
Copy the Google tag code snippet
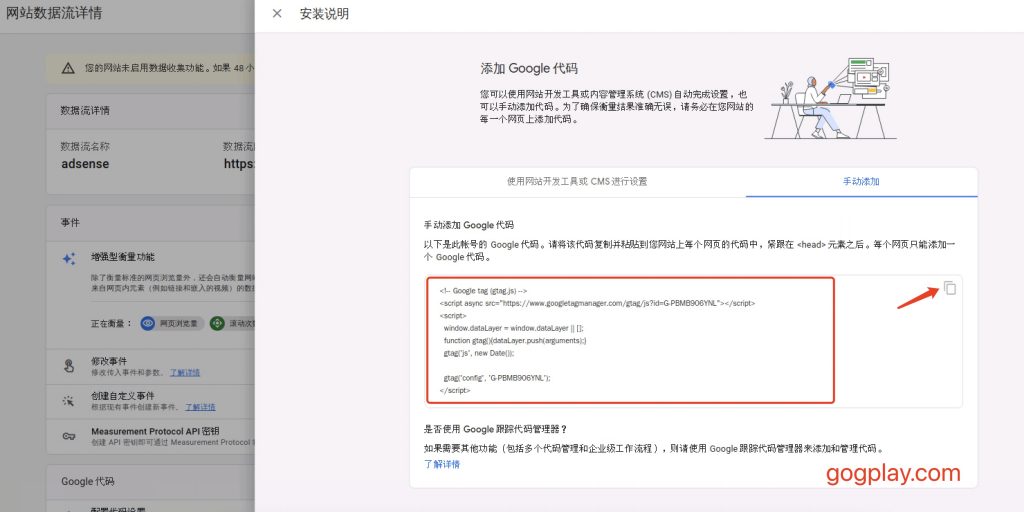950,288
